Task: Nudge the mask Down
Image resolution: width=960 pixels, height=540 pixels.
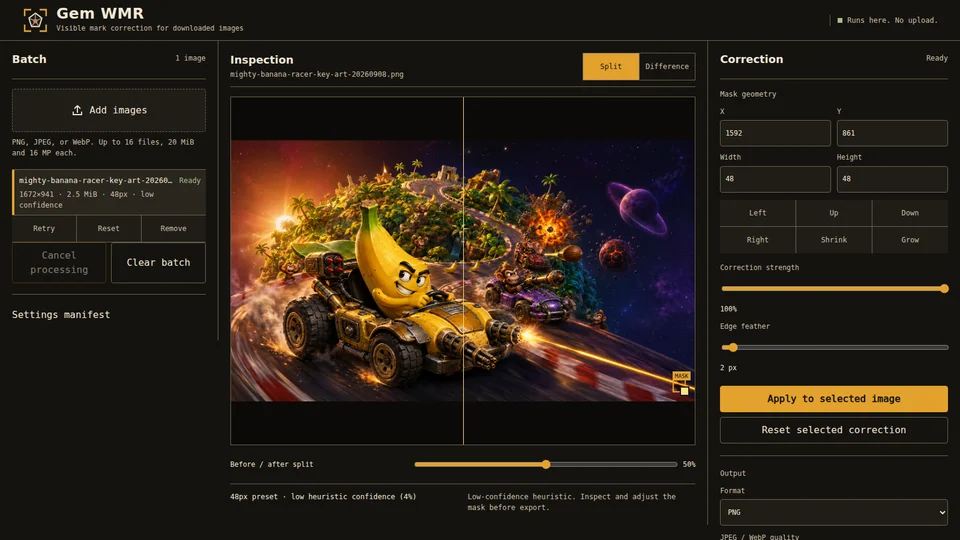Action: coord(910,213)
